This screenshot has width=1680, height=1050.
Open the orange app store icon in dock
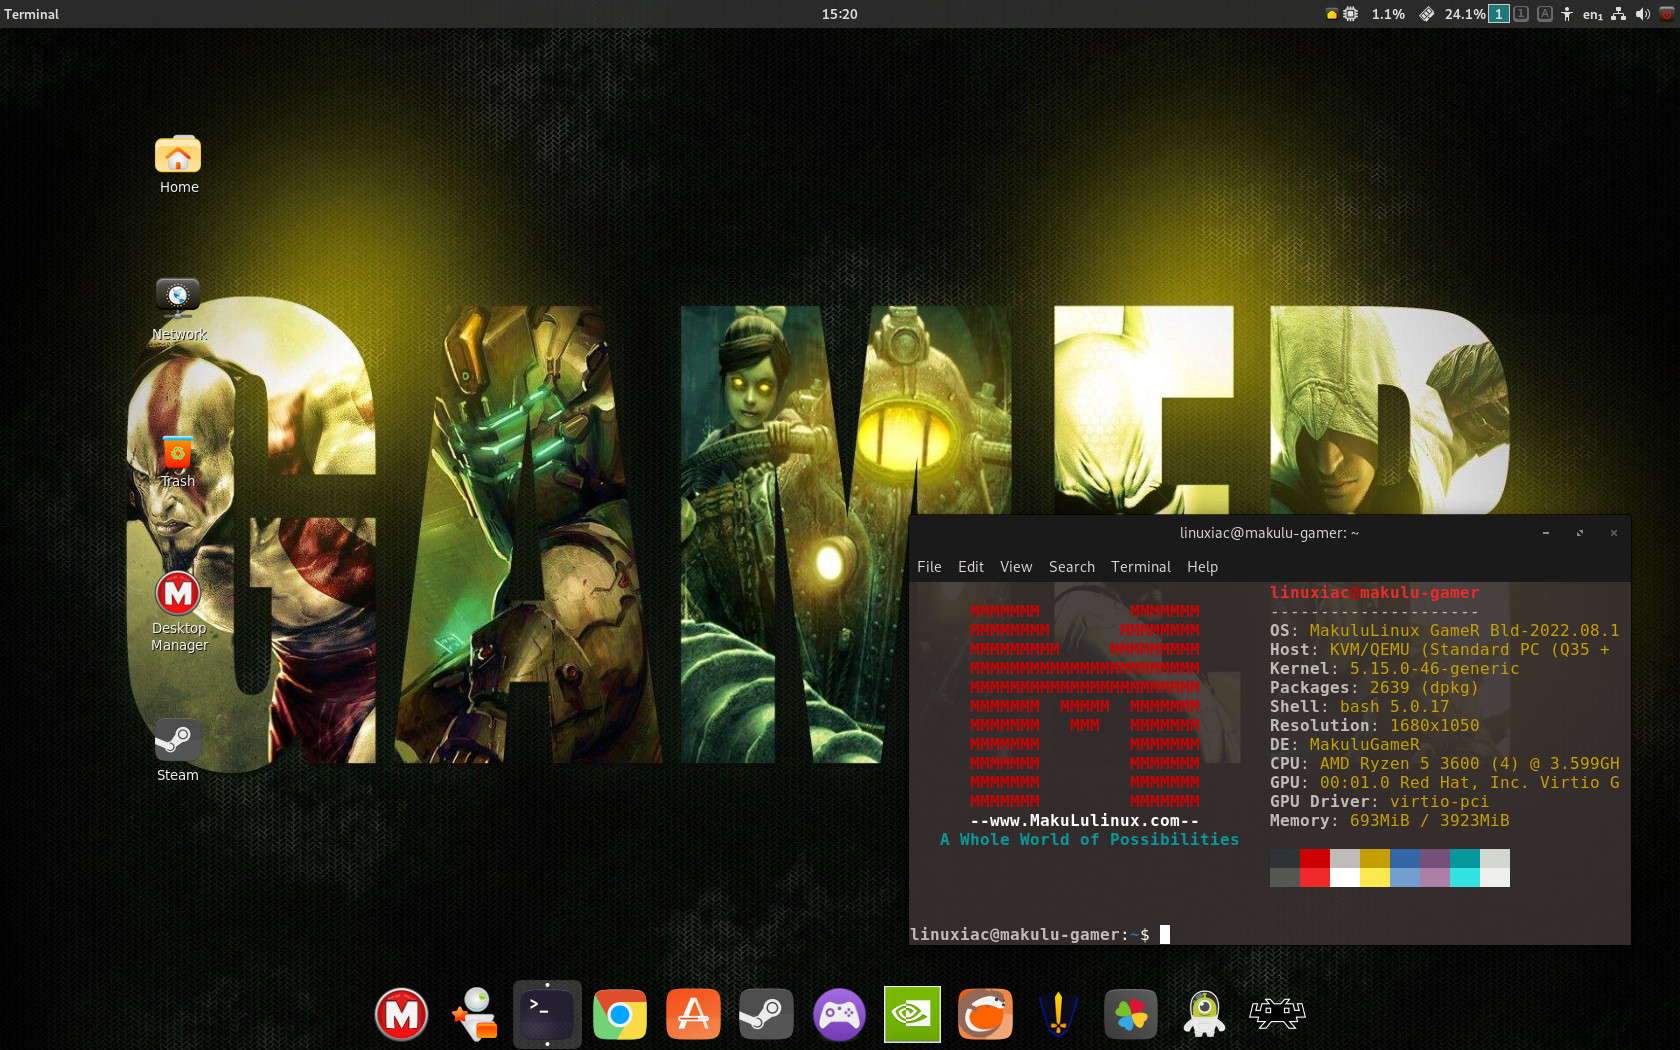tap(693, 1014)
